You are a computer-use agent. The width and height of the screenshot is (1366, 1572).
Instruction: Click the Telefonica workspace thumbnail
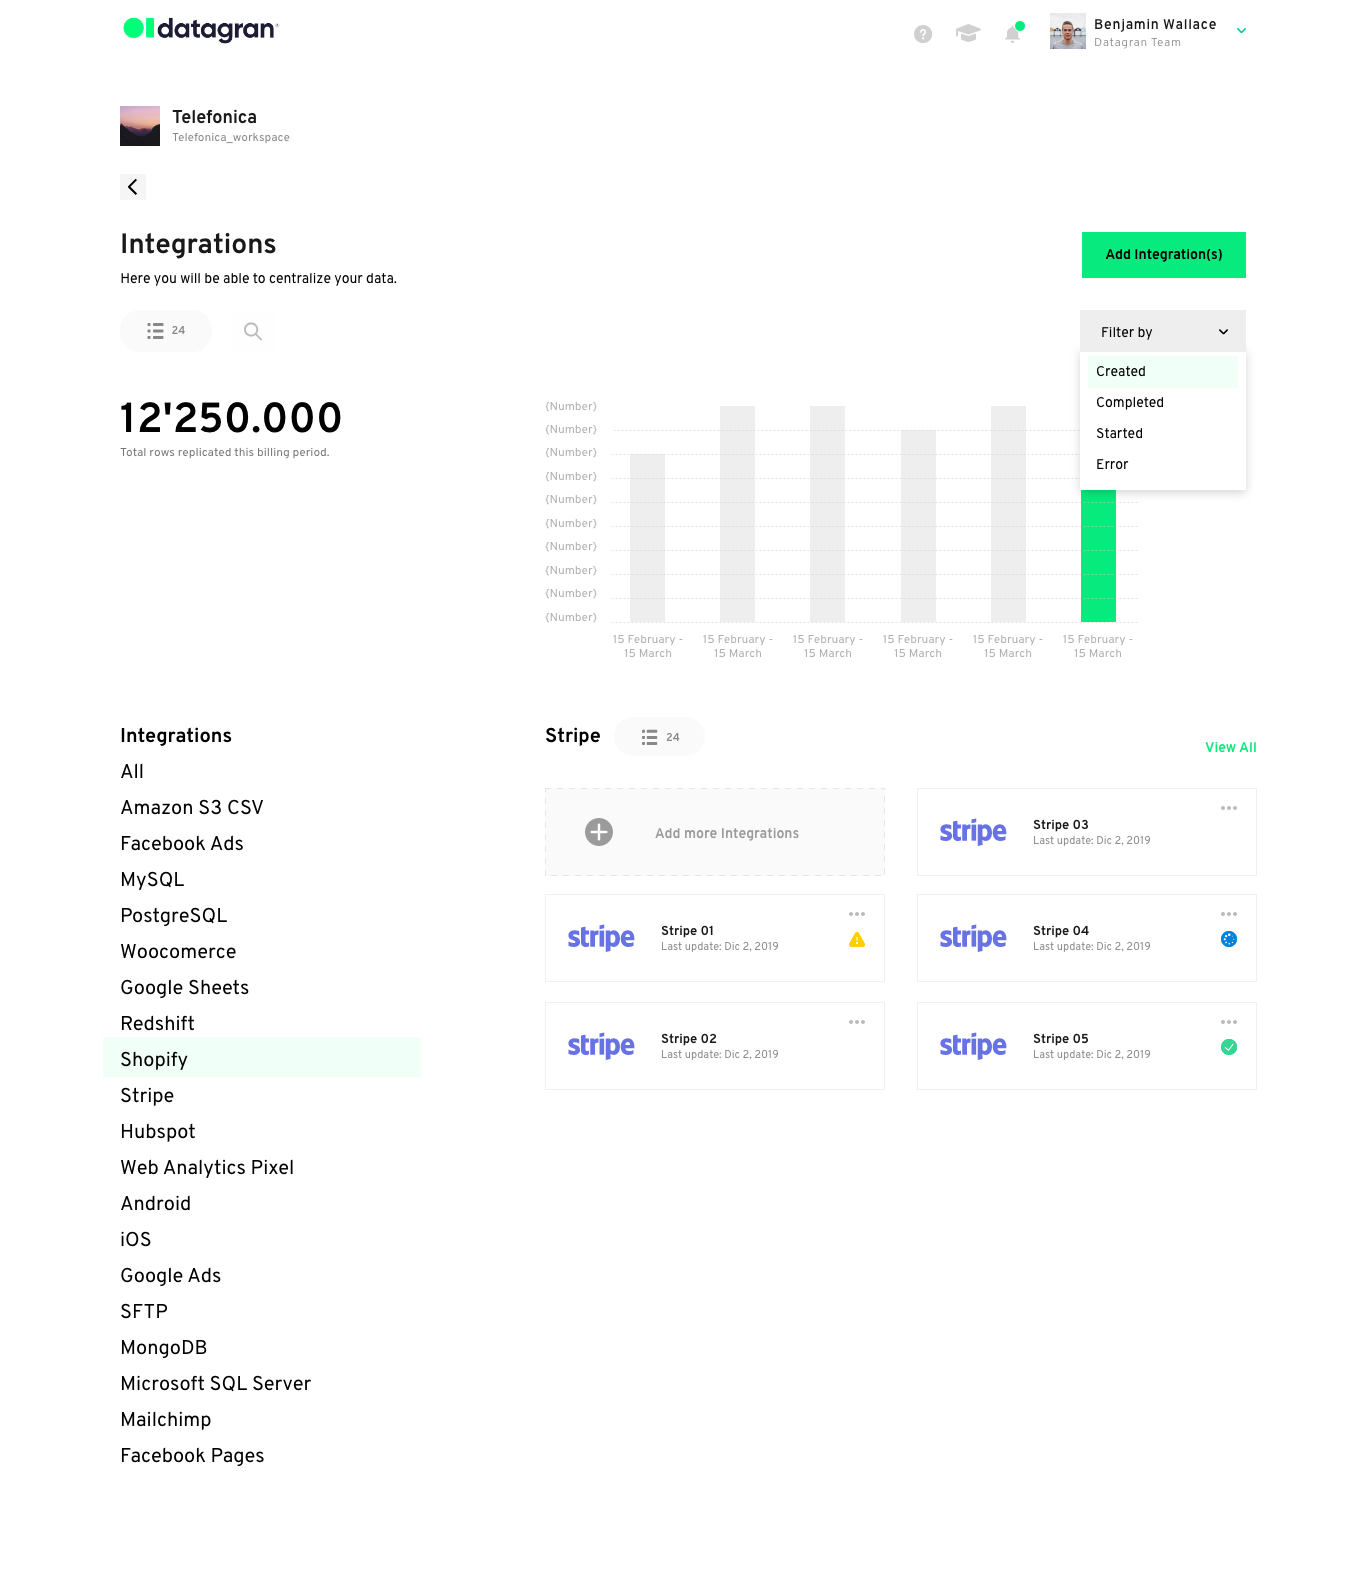tap(140, 126)
